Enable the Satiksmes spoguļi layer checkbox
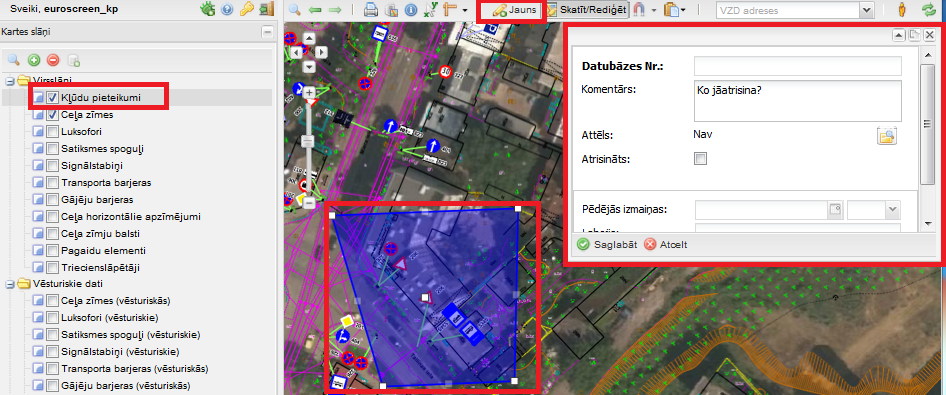946x395 pixels. (x=52, y=148)
